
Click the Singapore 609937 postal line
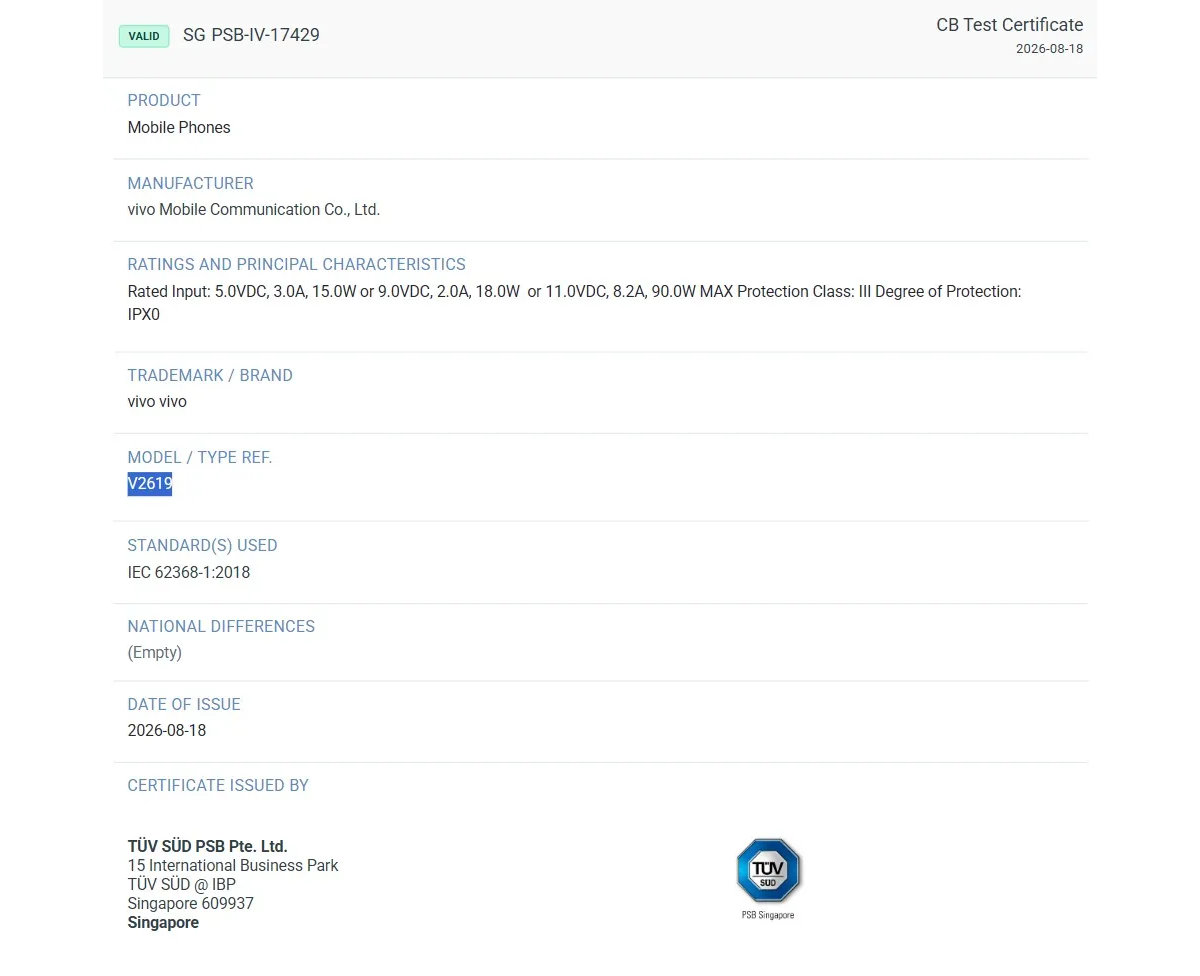coord(191,903)
